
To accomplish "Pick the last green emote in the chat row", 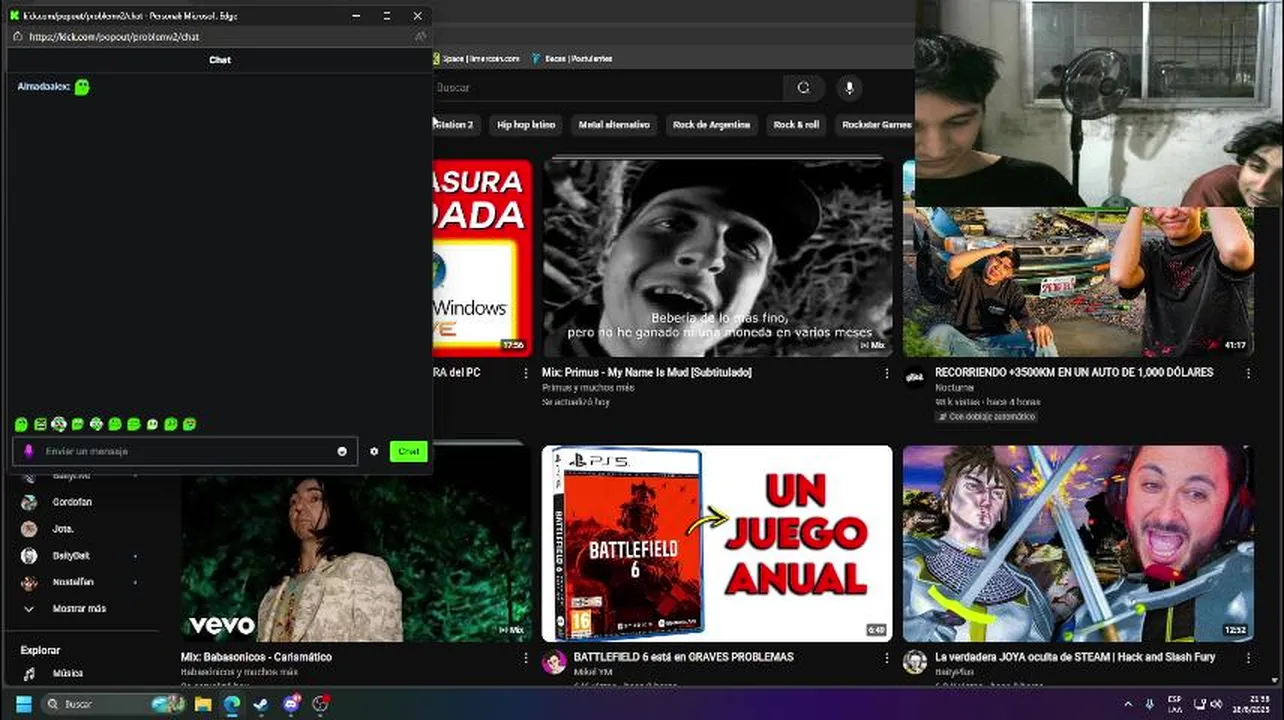I will (x=190, y=424).
